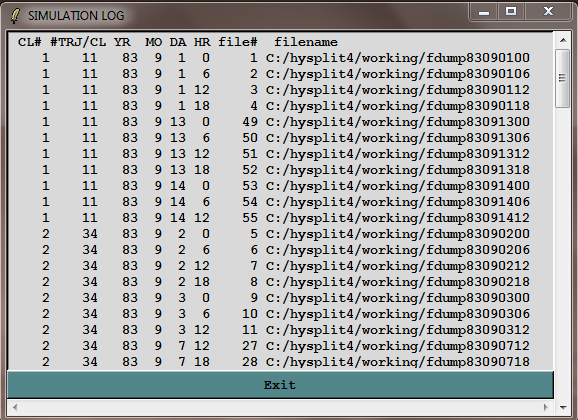Screen dimensions: 578x420
Task: Click the feather icon in title bar
Action: pyautogui.click(x=15, y=15)
